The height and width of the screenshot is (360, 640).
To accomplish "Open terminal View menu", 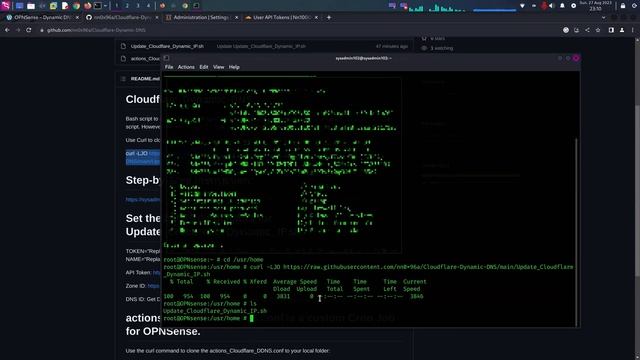I will [218, 67].
